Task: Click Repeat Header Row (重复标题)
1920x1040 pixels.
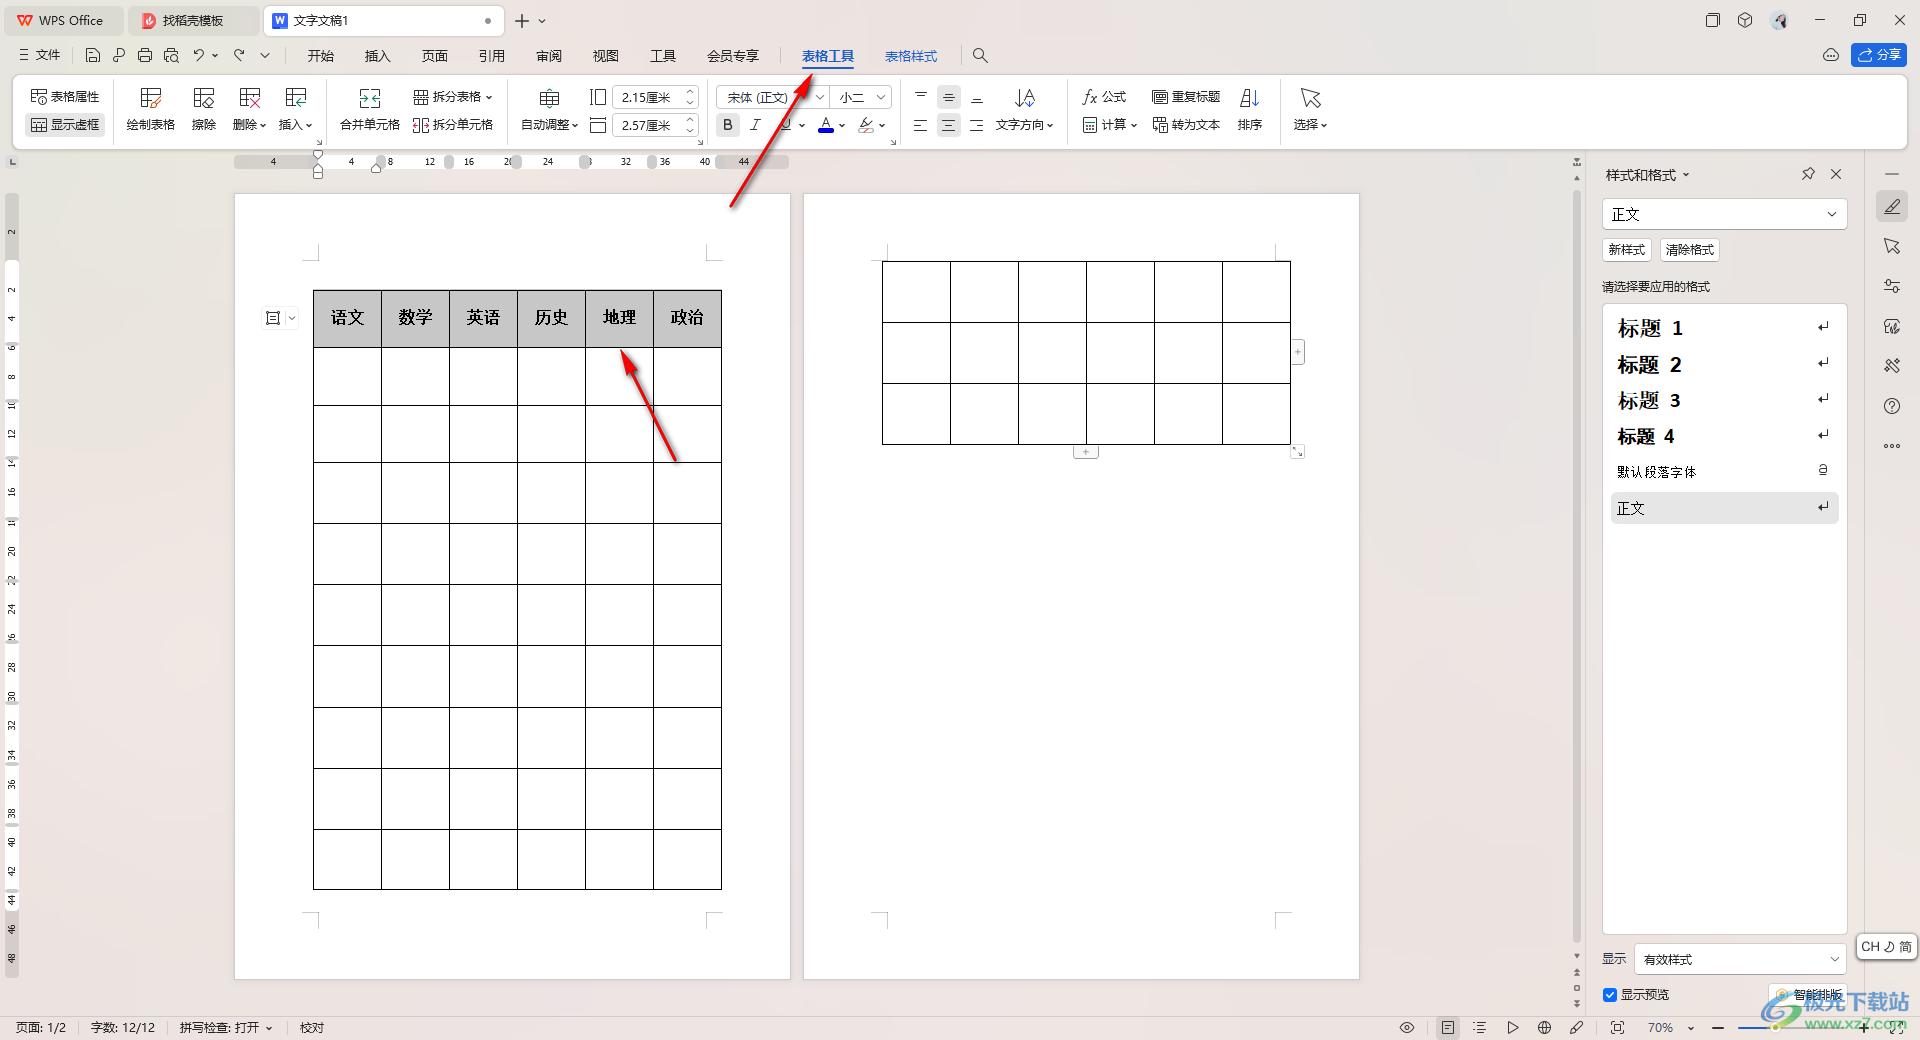Action: (1186, 96)
